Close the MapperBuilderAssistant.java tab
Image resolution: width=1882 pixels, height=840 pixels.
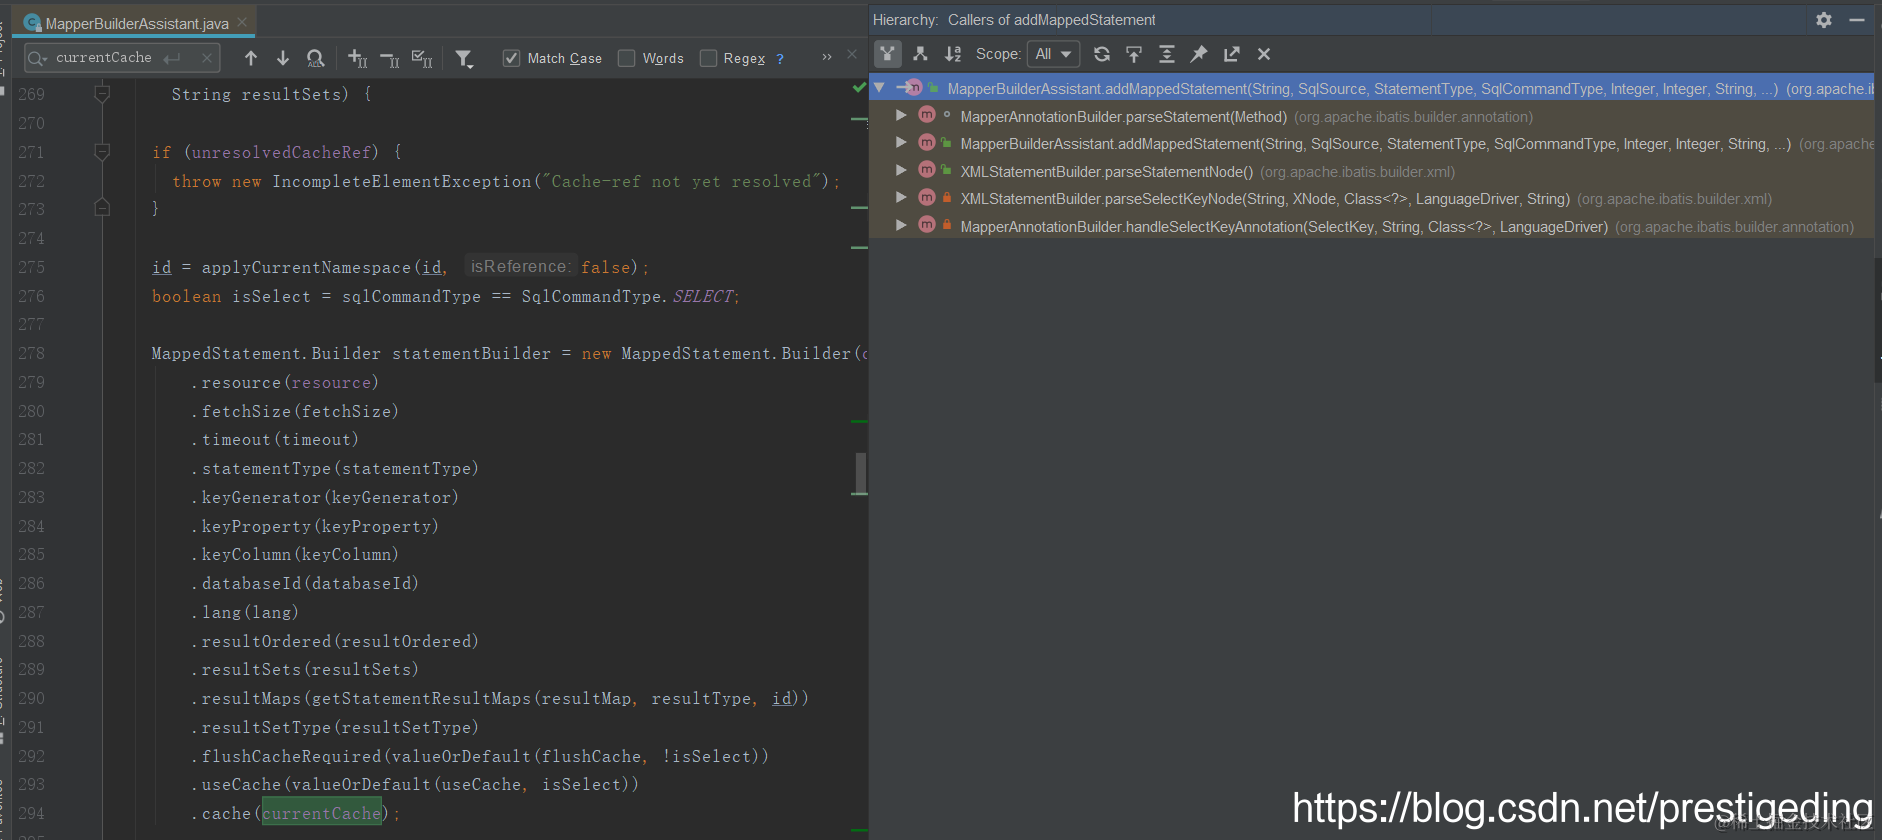click(x=242, y=22)
